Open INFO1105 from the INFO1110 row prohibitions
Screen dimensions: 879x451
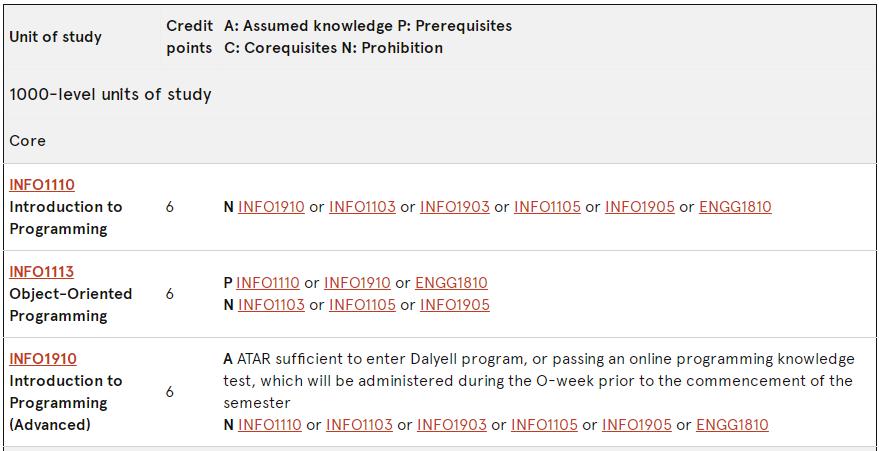click(547, 207)
